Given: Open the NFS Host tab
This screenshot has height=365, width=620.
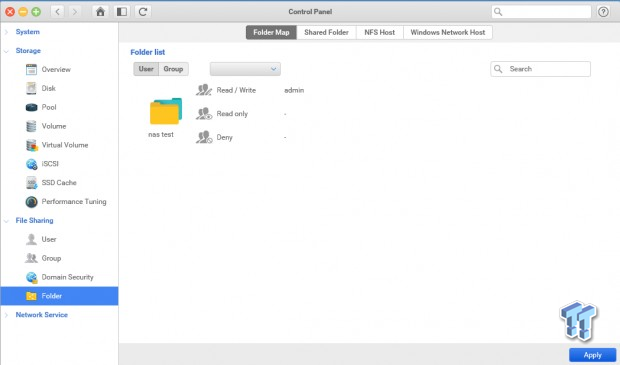Looking at the screenshot, I should [380, 32].
